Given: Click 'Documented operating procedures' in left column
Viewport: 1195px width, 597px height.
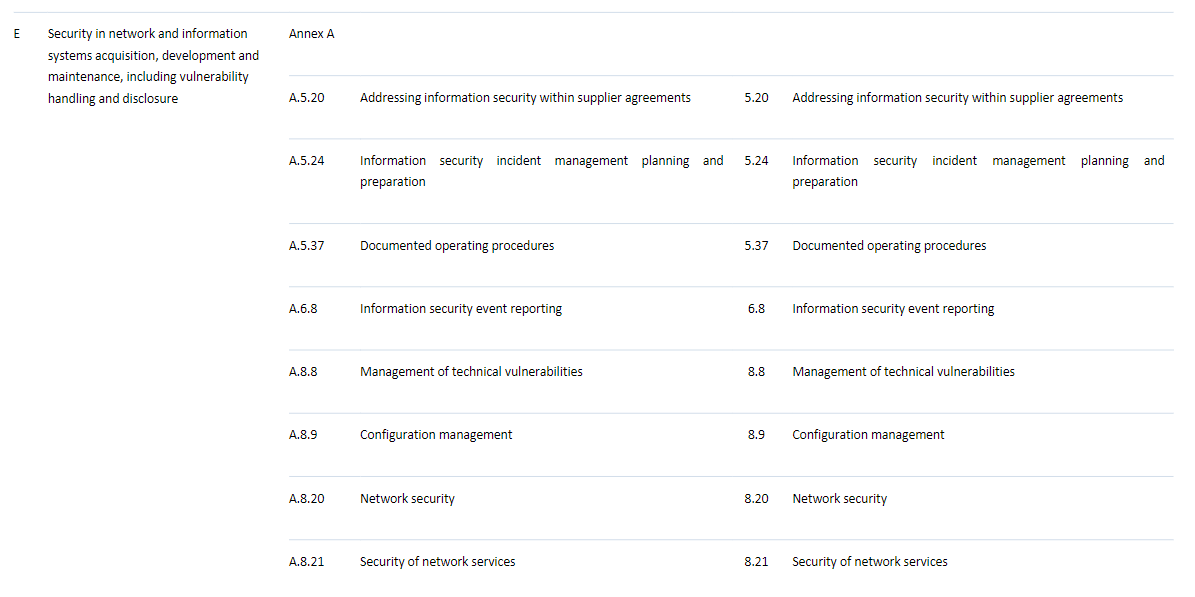Looking at the screenshot, I should pos(456,245).
